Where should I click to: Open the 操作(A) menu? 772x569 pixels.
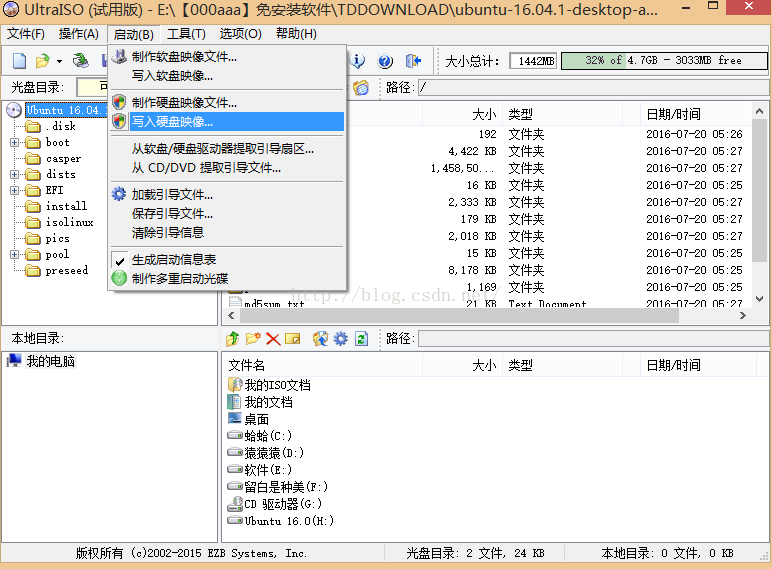(78, 34)
